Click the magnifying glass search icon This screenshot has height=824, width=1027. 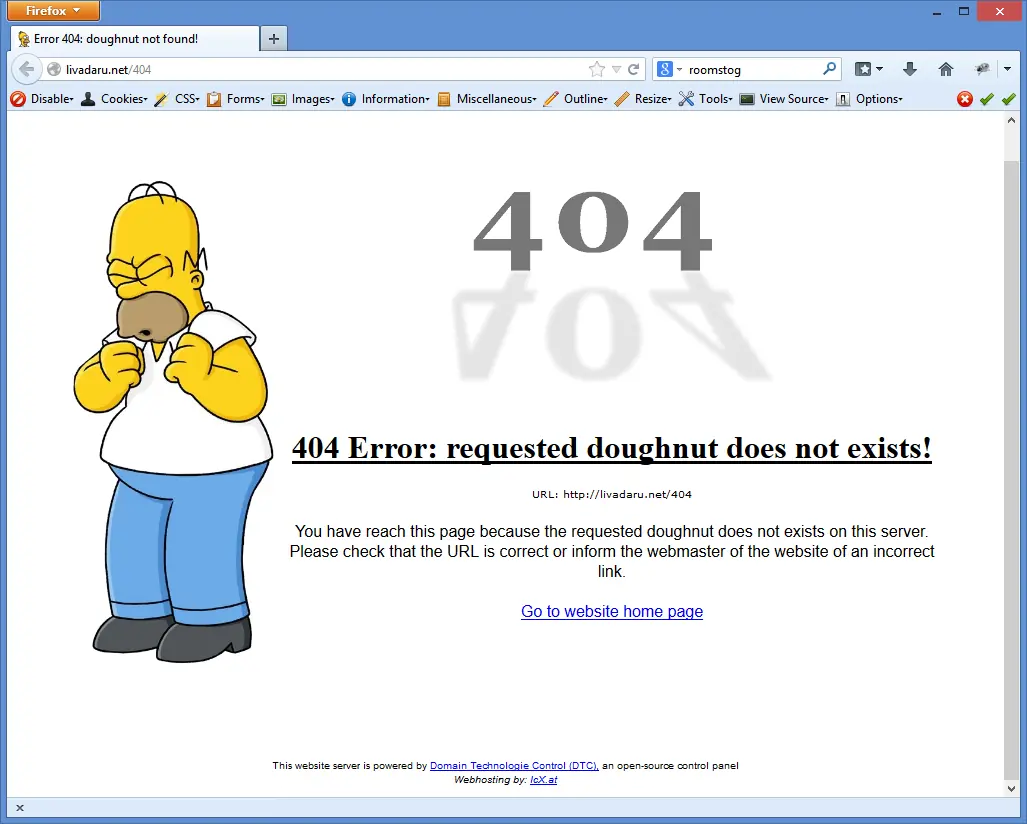829,69
